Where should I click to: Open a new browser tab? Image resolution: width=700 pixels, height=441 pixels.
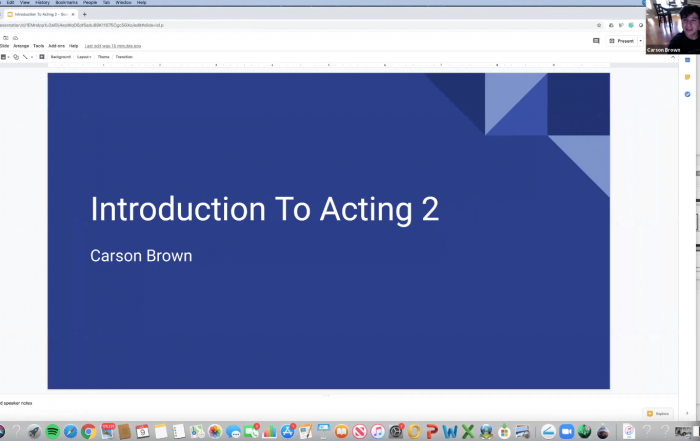coord(85,14)
